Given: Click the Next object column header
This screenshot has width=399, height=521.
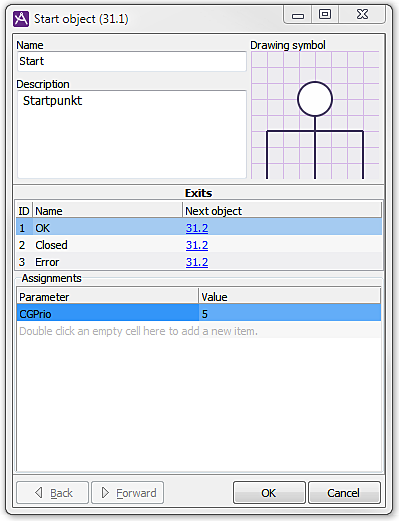Looking at the screenshot, I should click(x=282, y=211).
